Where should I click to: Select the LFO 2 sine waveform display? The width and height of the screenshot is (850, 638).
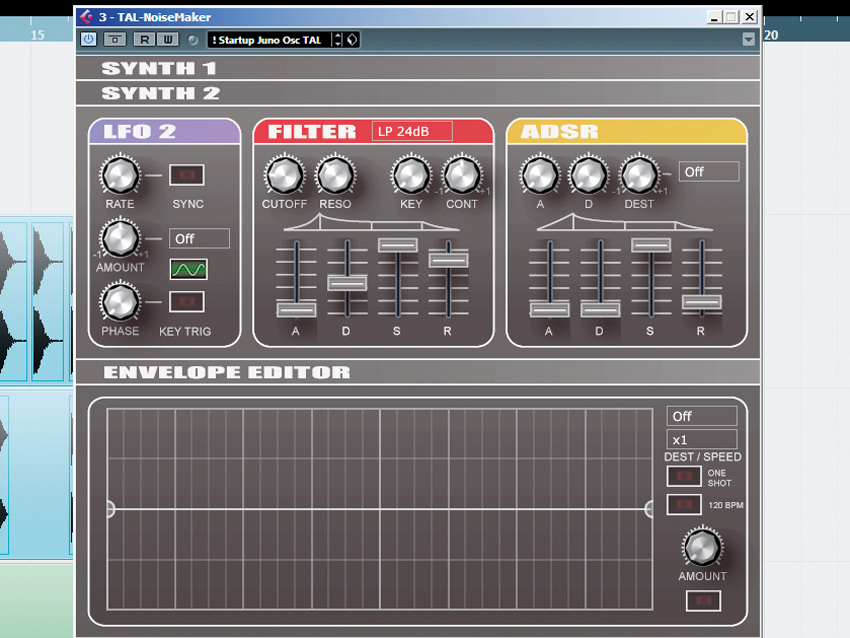(189, 269)
